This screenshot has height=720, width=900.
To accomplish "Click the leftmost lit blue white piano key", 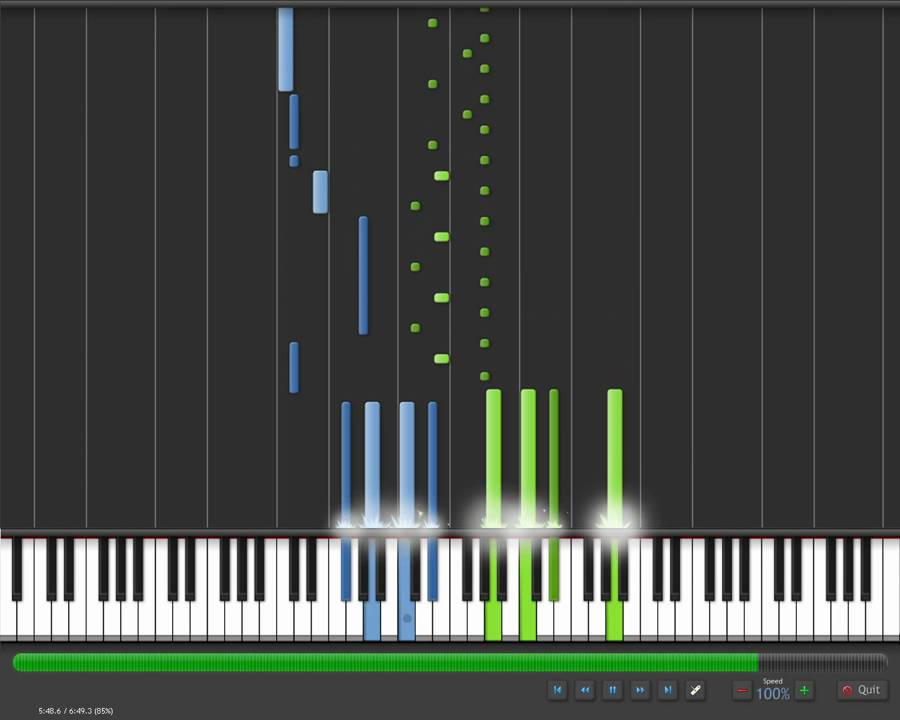I will pos(372,620).
